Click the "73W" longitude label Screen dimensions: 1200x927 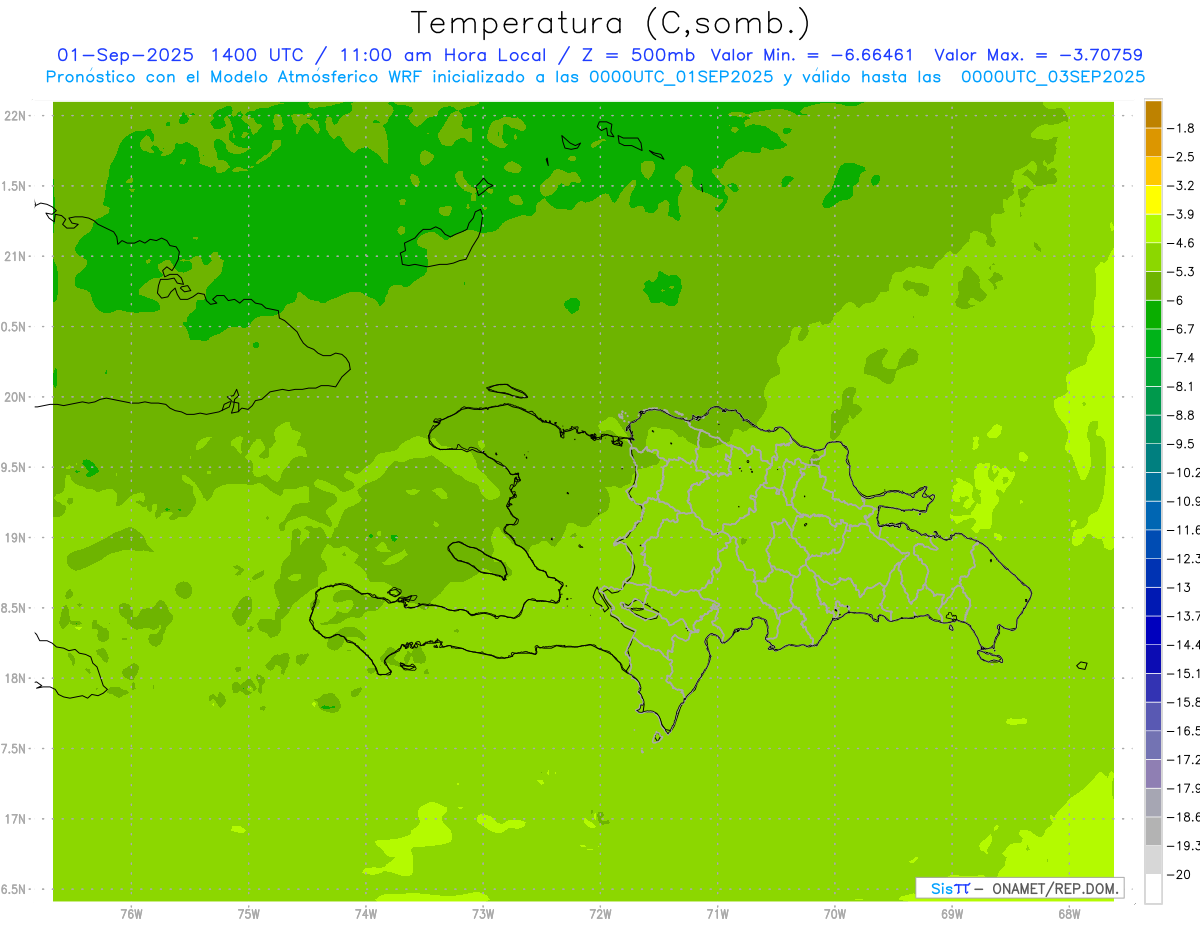(483, 914)
